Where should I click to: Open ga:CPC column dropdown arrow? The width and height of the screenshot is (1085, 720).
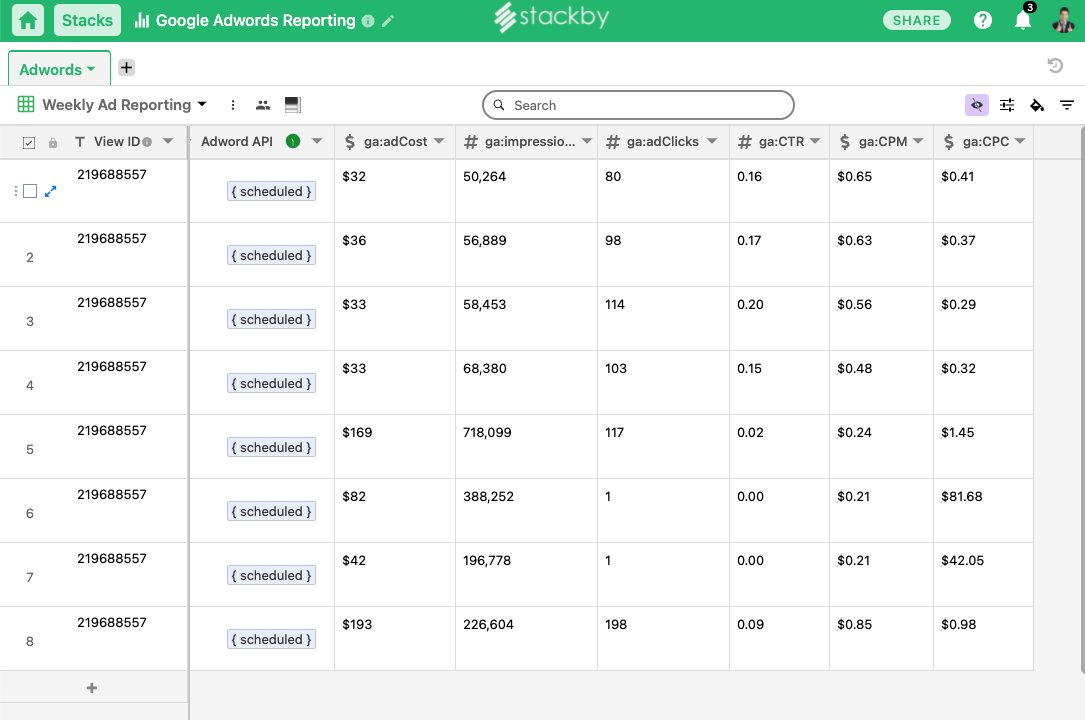[1020, 141]
